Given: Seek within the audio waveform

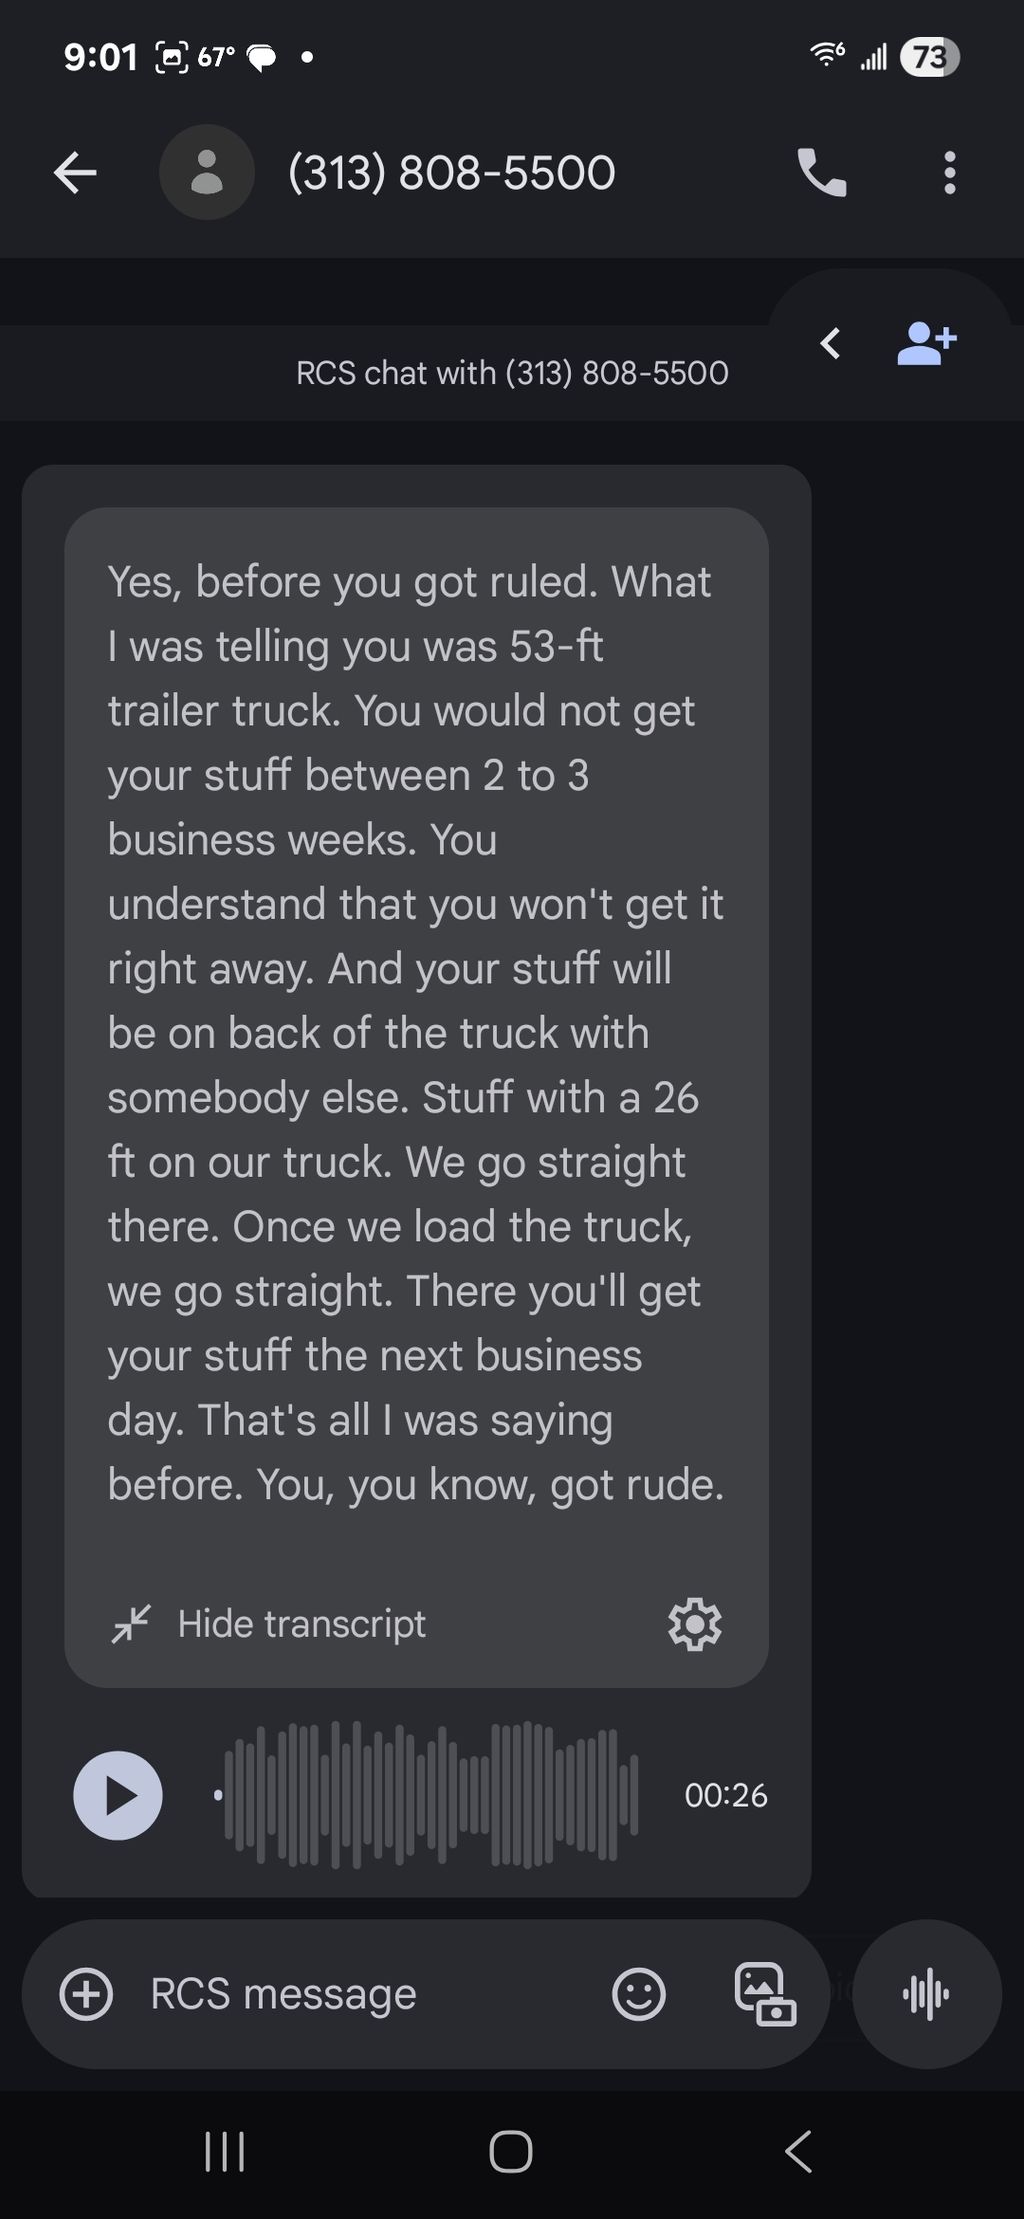Looking at the screenshot, I should (x=427, y=1796).
